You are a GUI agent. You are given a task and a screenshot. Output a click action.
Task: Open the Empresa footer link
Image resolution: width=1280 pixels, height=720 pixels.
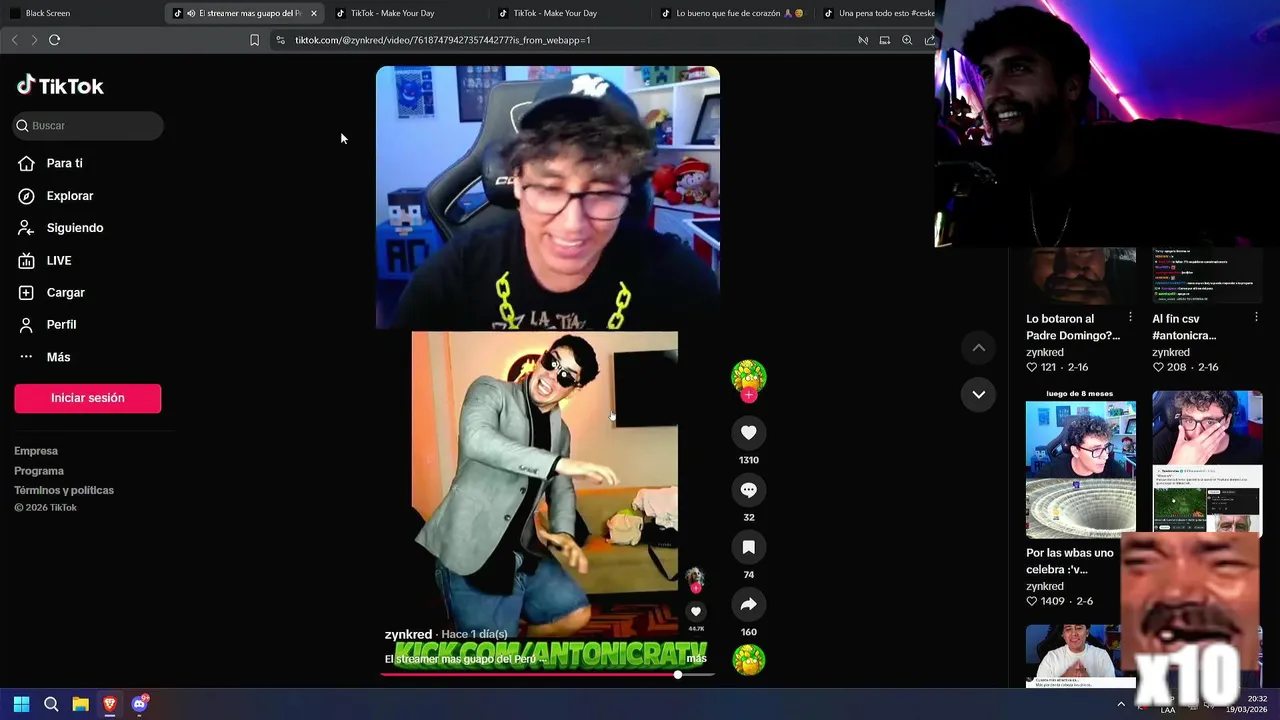pos(36,451)
